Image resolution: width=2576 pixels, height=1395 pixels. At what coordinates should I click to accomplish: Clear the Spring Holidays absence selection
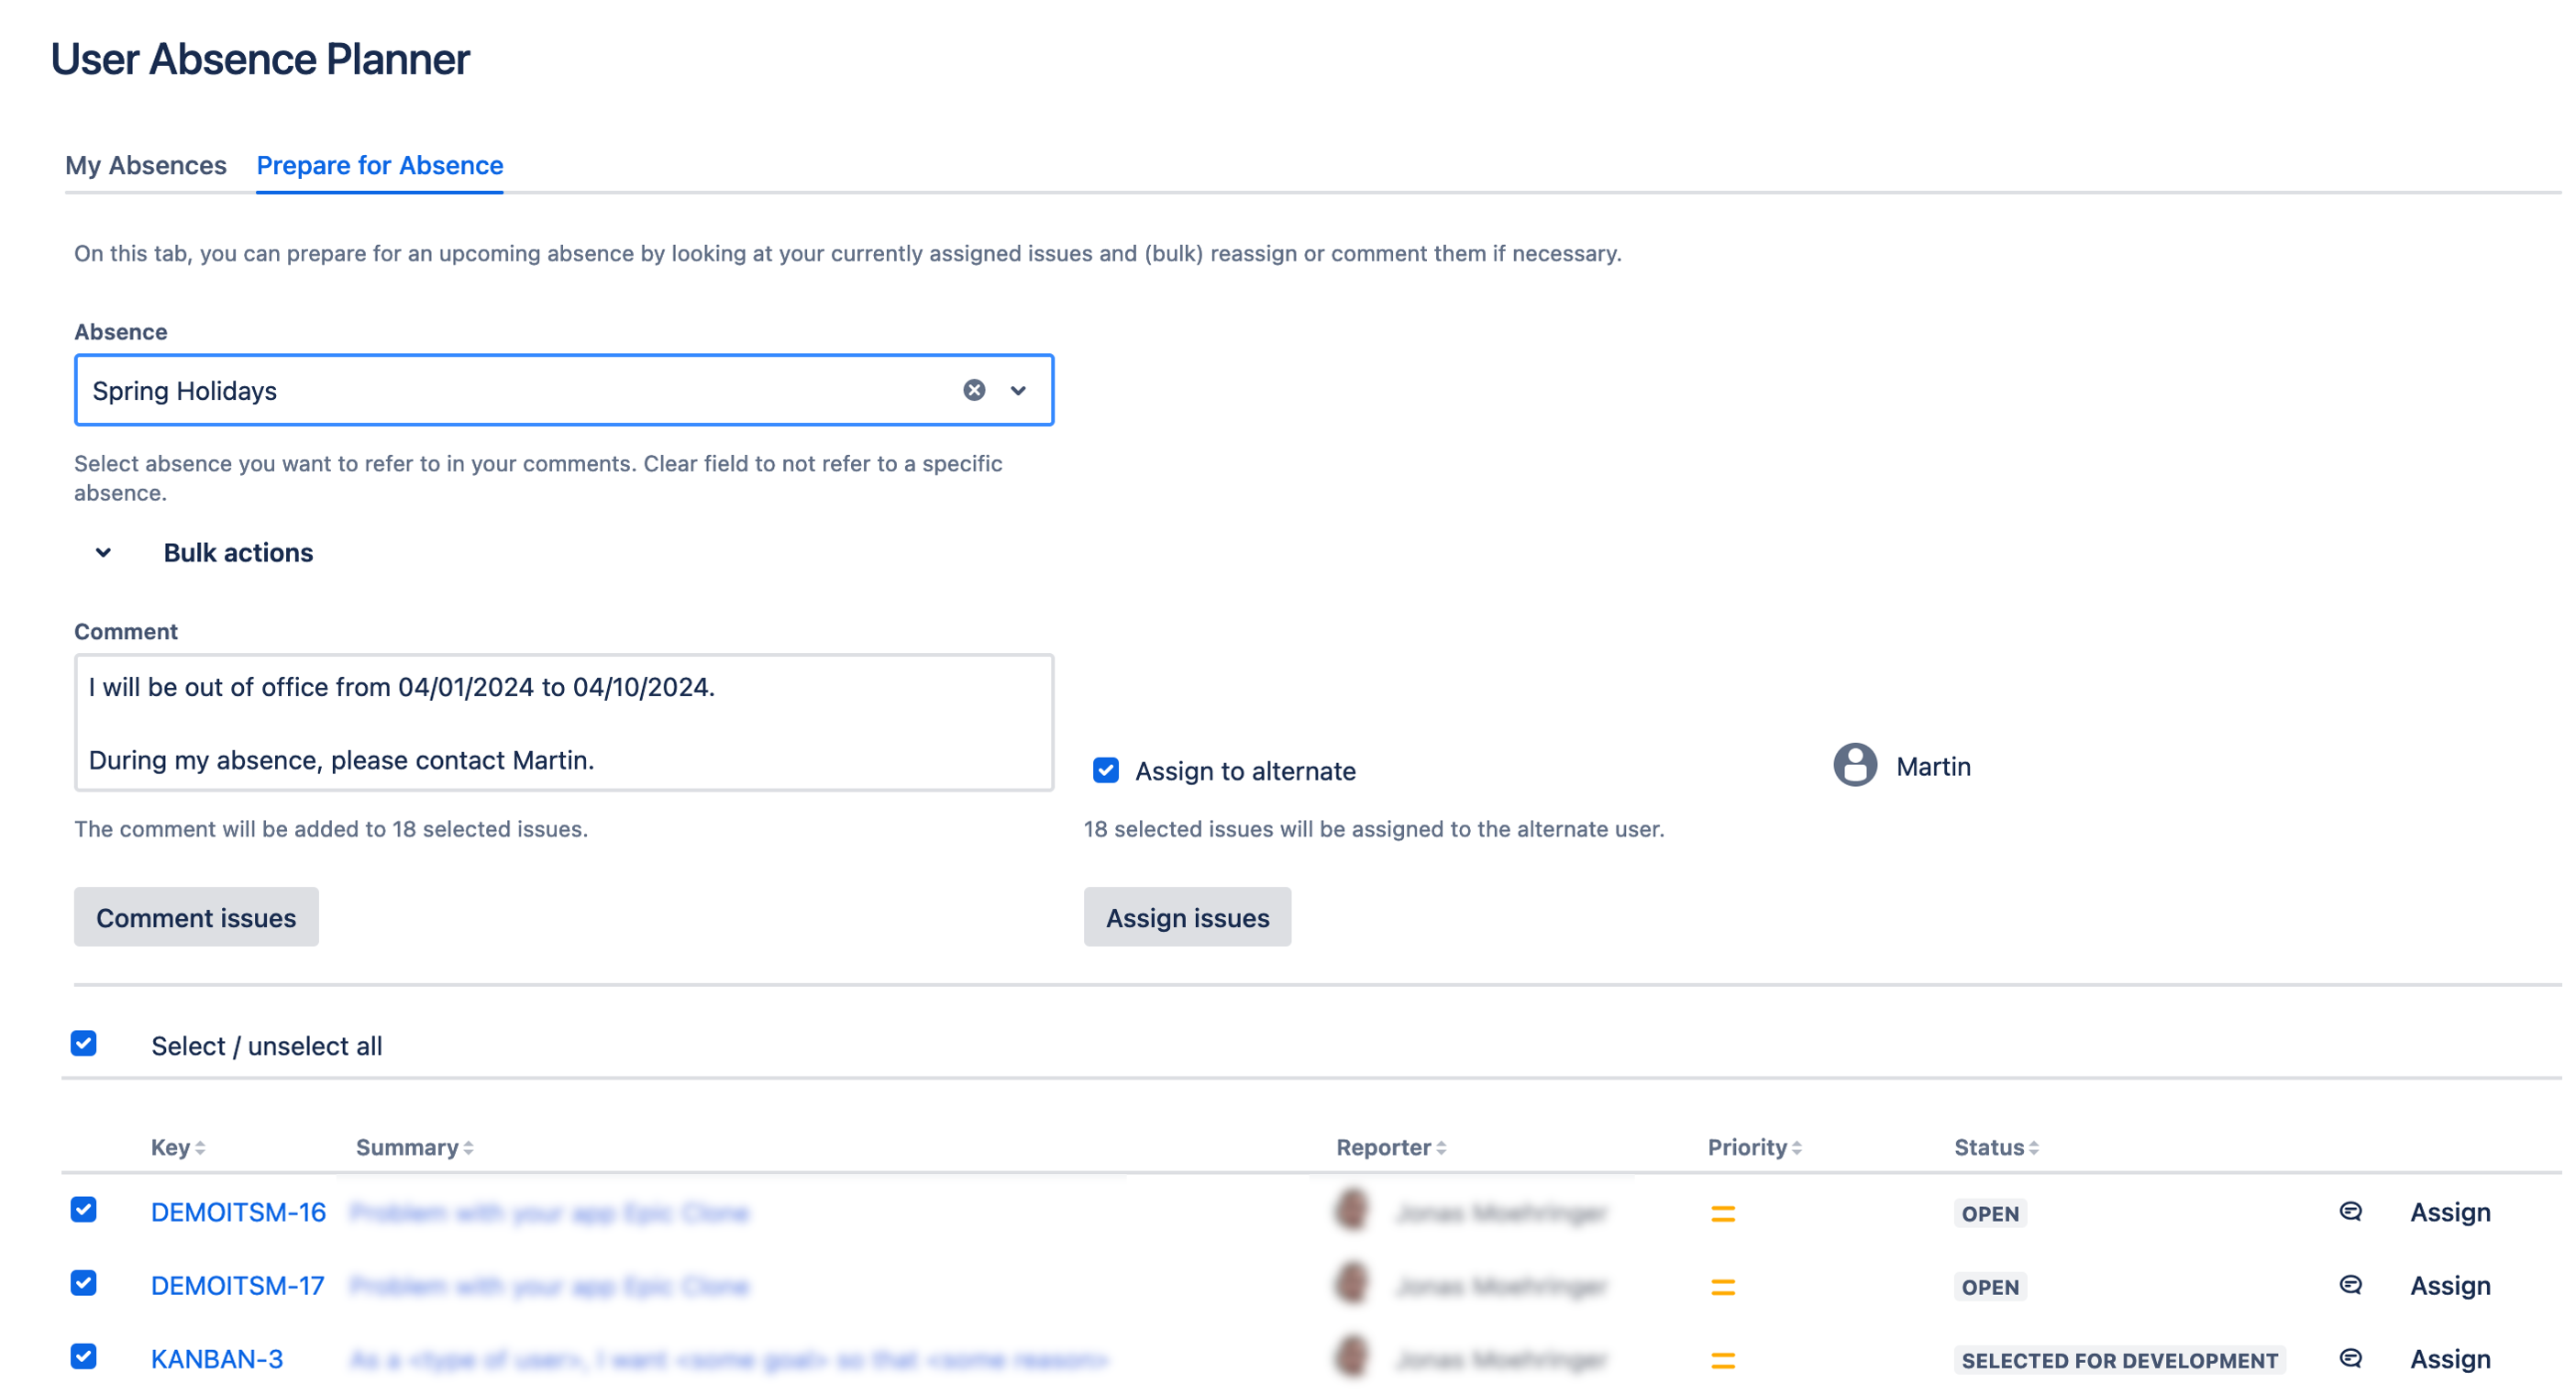(x=973, y=390)
